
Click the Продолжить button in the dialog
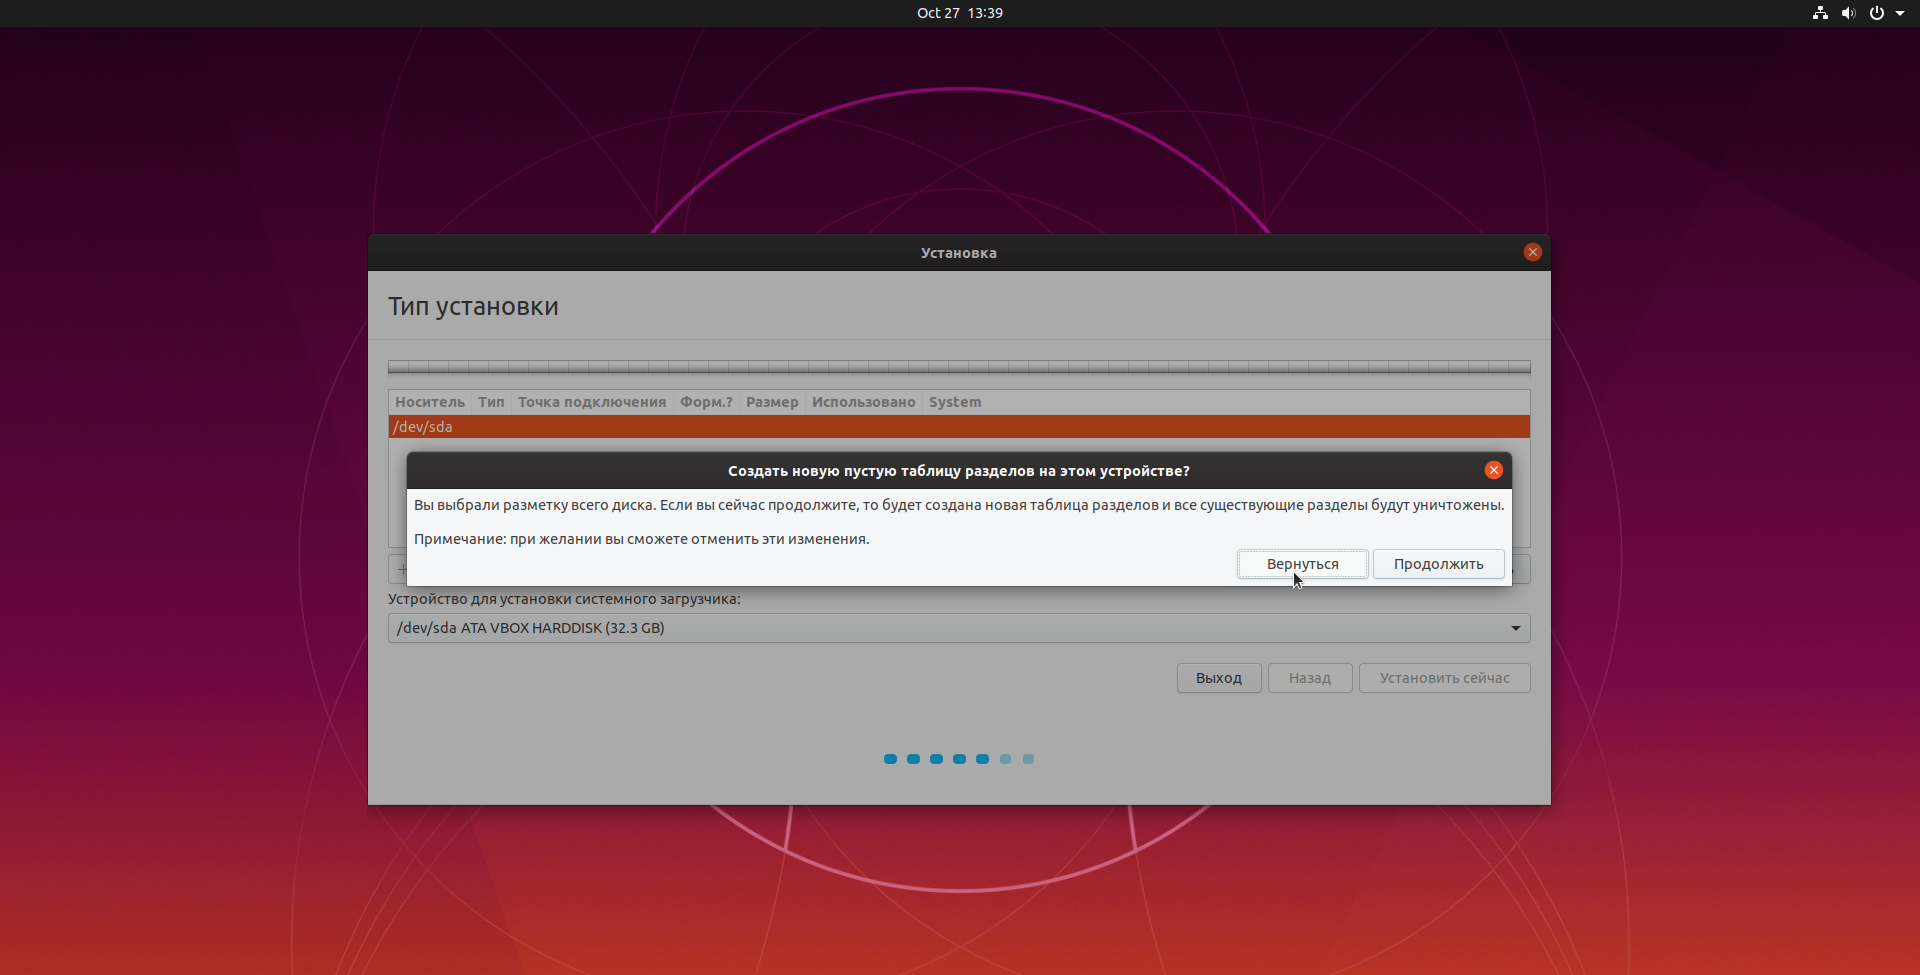[1438, 564]
